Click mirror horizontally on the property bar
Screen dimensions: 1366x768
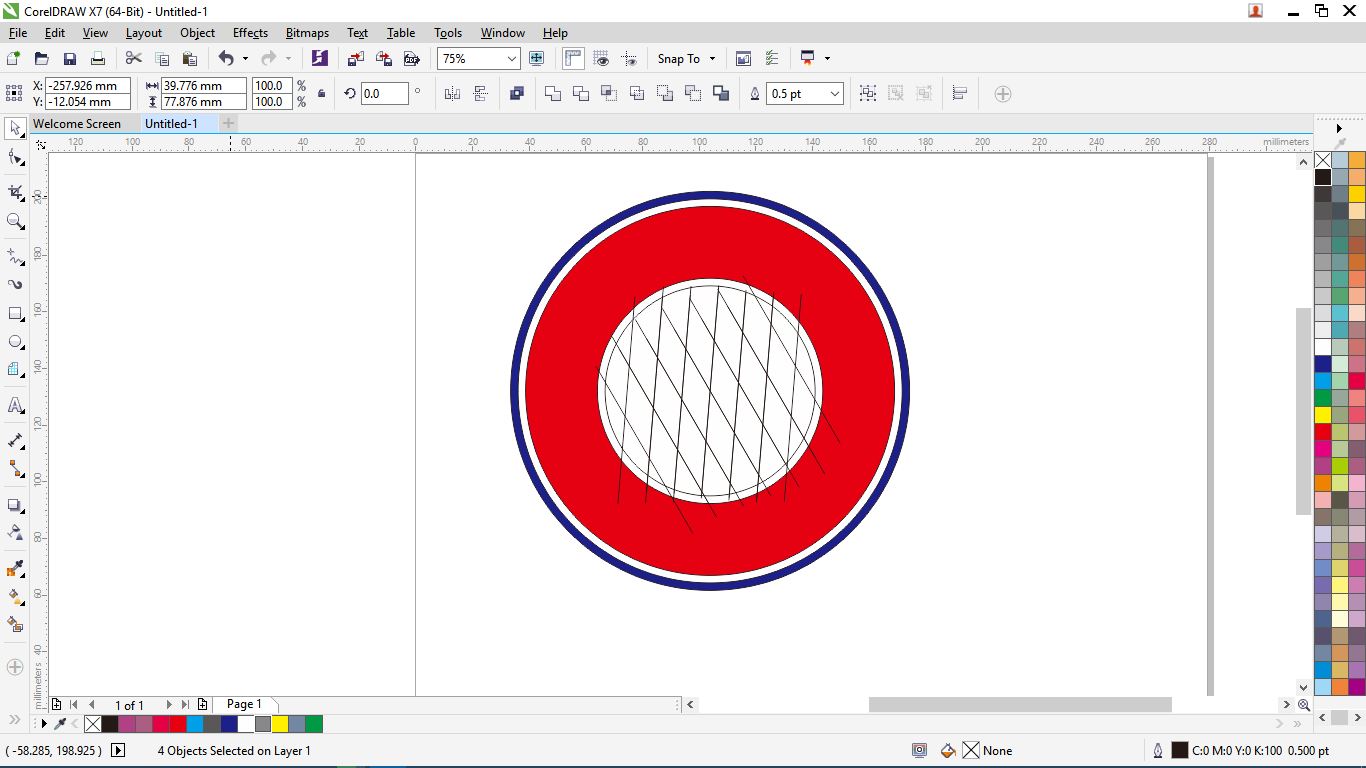point(452,93)
